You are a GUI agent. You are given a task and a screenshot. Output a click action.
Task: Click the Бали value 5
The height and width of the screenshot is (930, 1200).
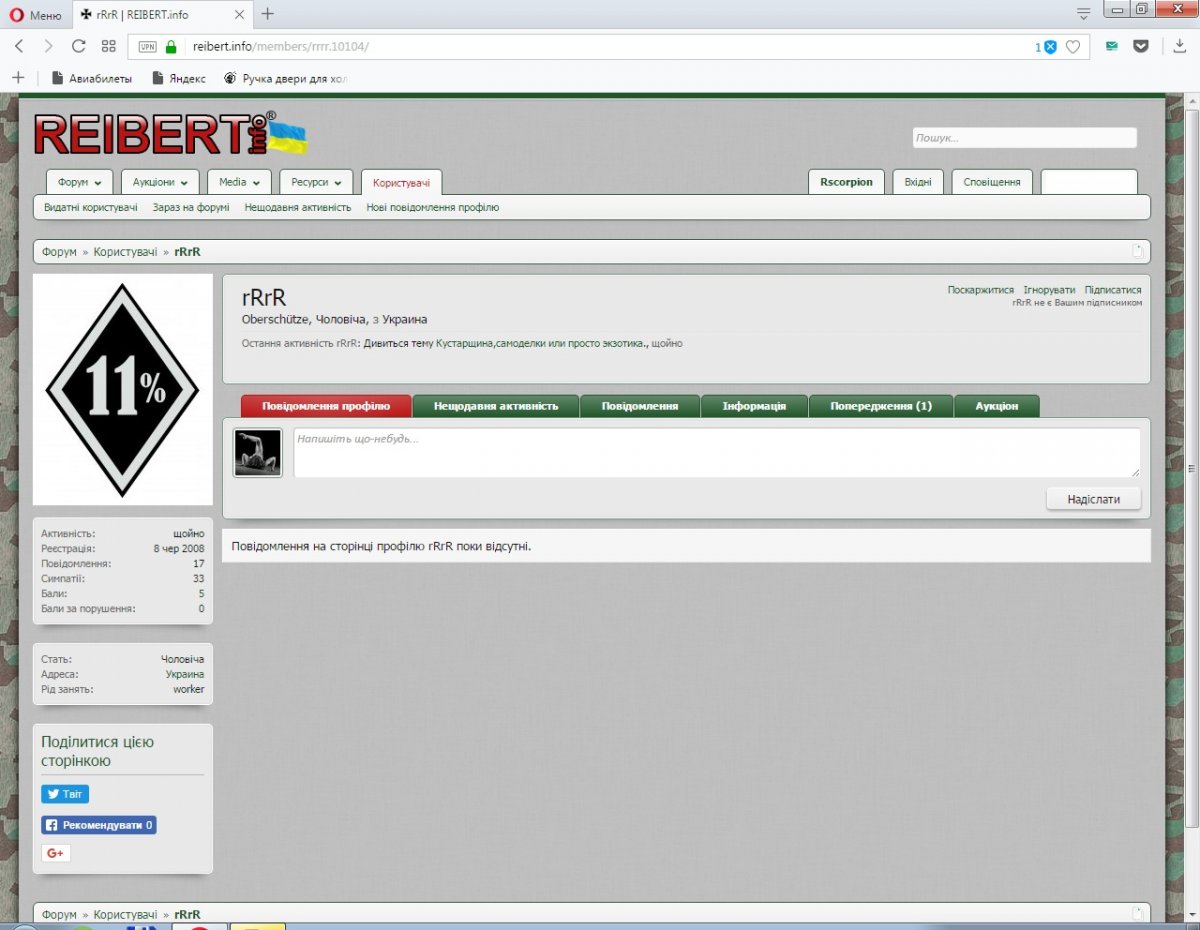pyautogui.click(x=201, y=594)
